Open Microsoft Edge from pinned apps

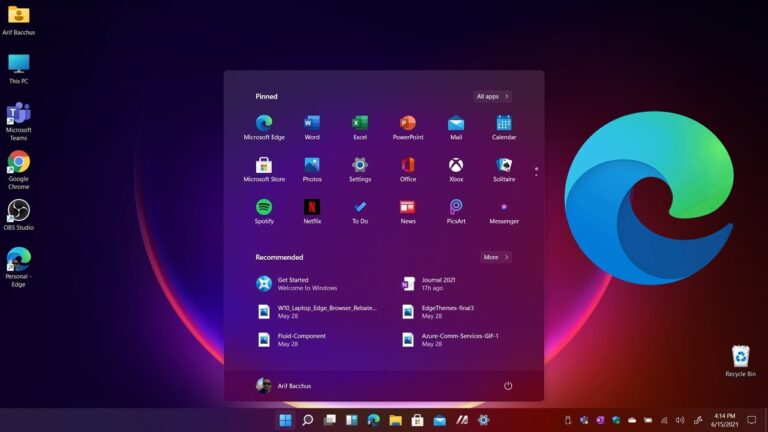click(x=264, y=127)
